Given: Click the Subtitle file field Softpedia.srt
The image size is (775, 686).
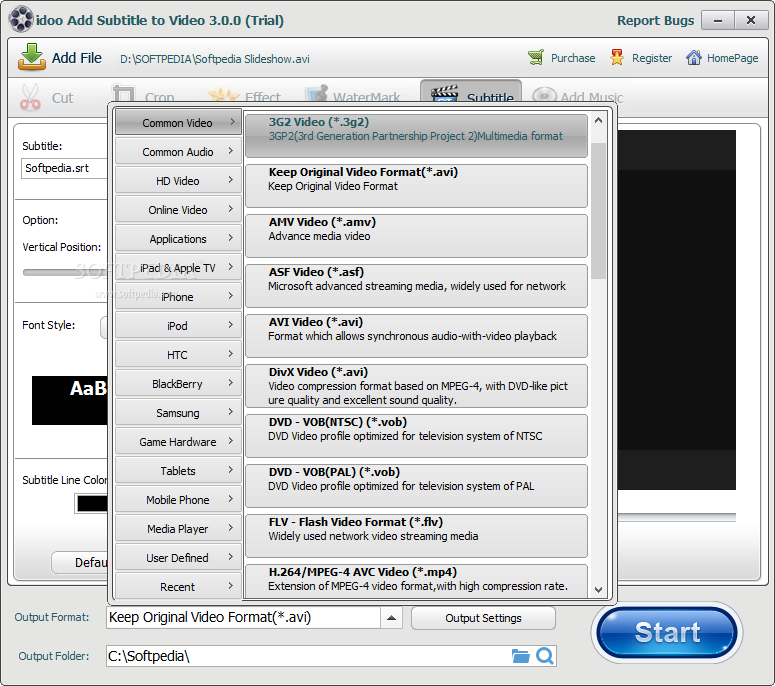Looking at the screenshot, I should pos(64,168).
